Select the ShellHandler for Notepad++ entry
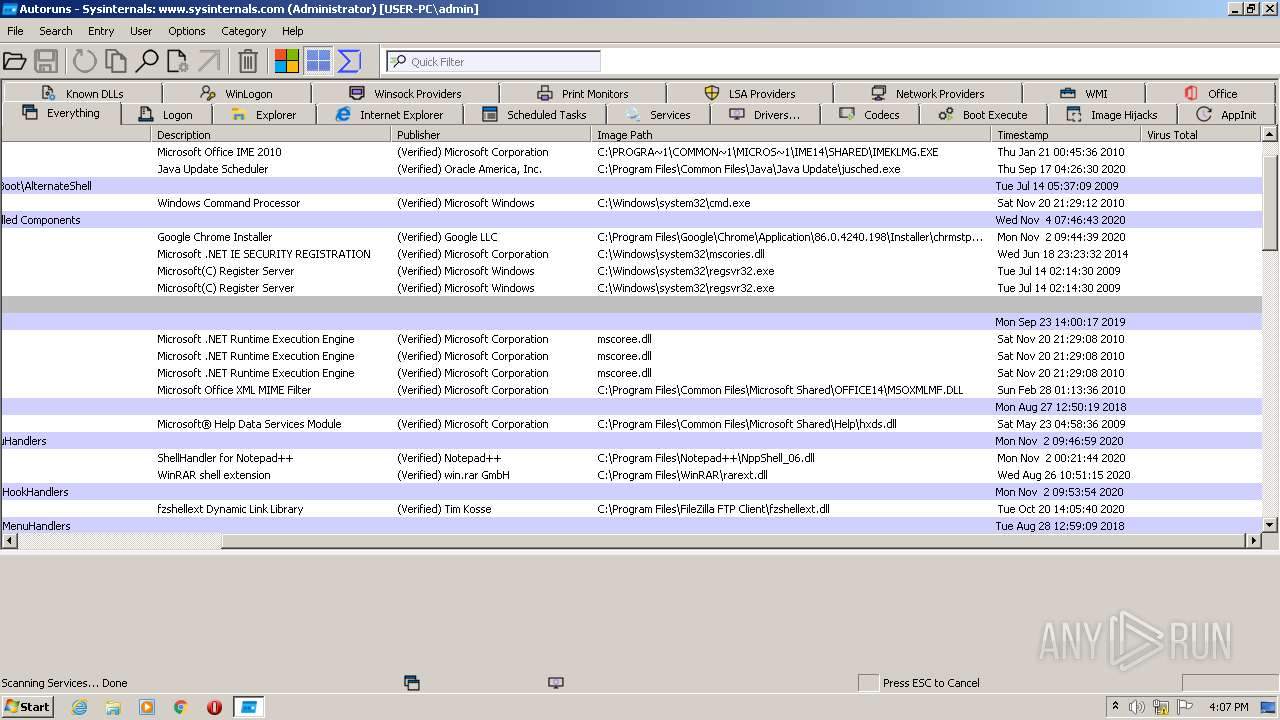 coord(631,458)
